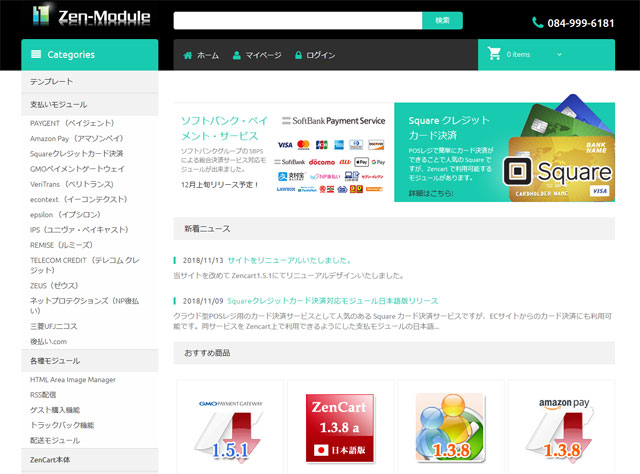Open Amazon Pay（アマゾンペイ）category link
The height and width of the screenshot is (474, 640).
pos(77,138)
